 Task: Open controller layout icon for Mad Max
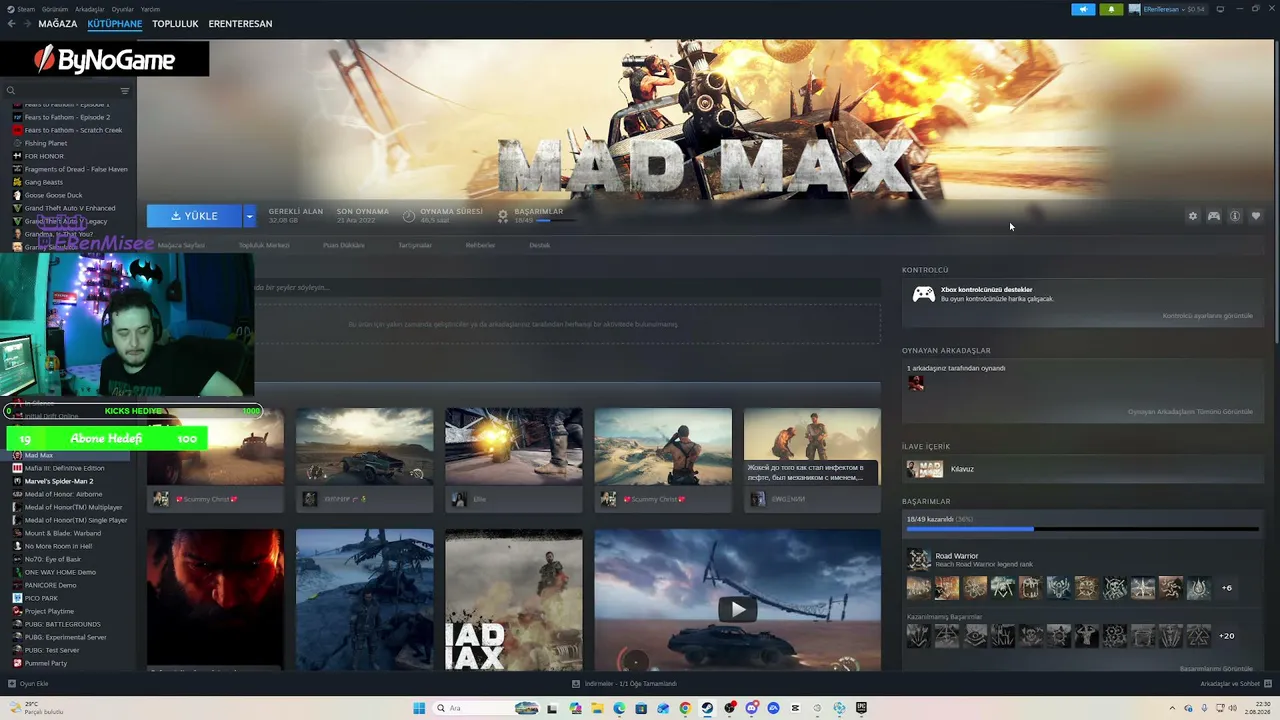point(1214,216)
